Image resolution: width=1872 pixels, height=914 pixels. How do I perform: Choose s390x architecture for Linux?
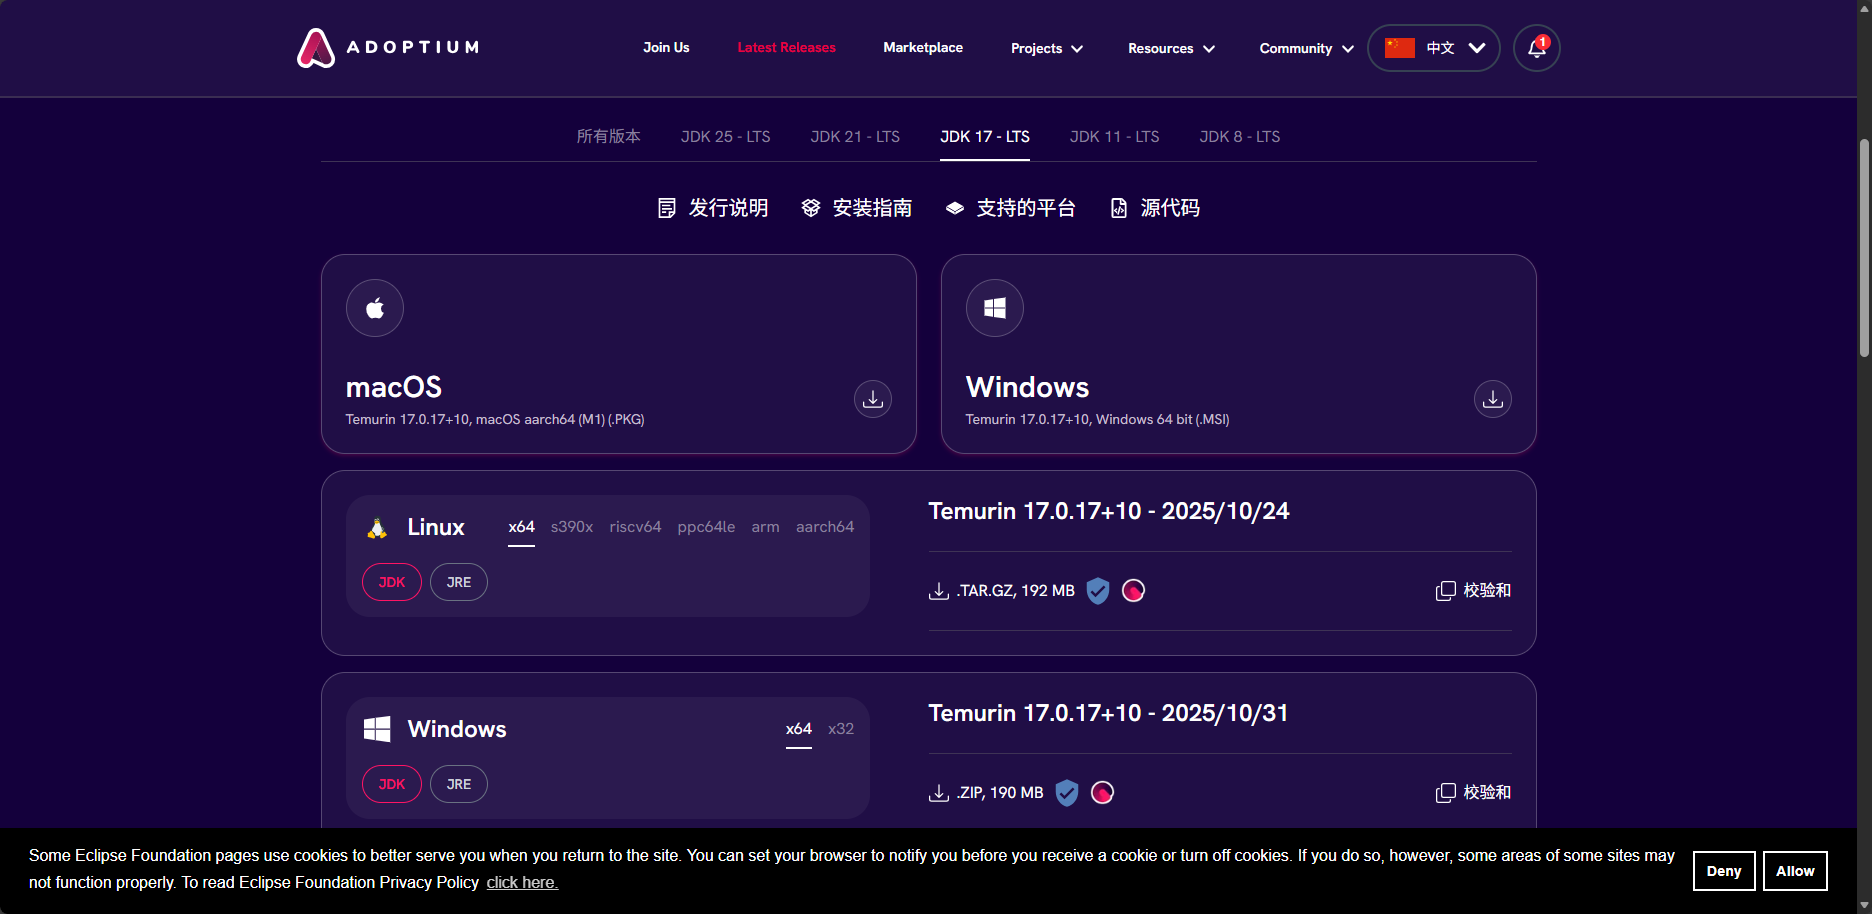[572, 527]
